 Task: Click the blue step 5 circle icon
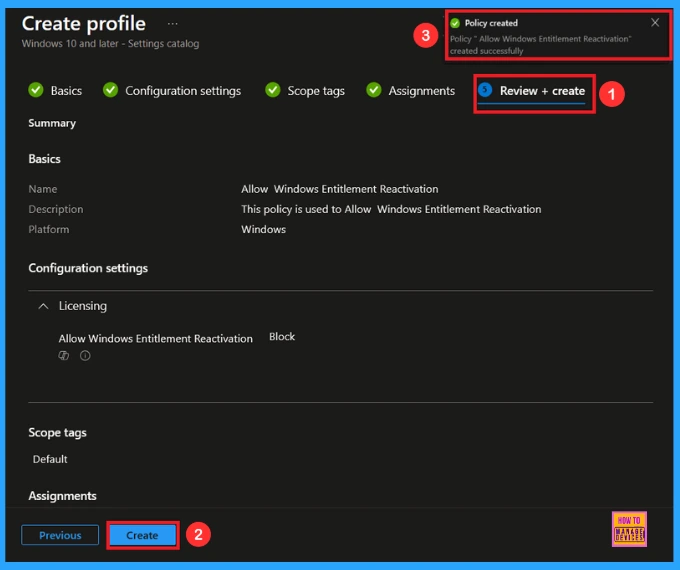click(485, 90)
